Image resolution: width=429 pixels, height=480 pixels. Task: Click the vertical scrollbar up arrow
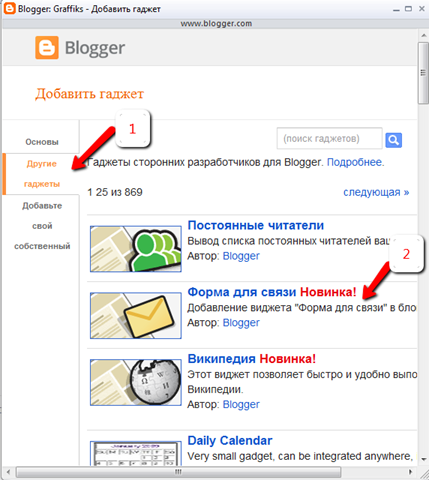tap(424, 35)
